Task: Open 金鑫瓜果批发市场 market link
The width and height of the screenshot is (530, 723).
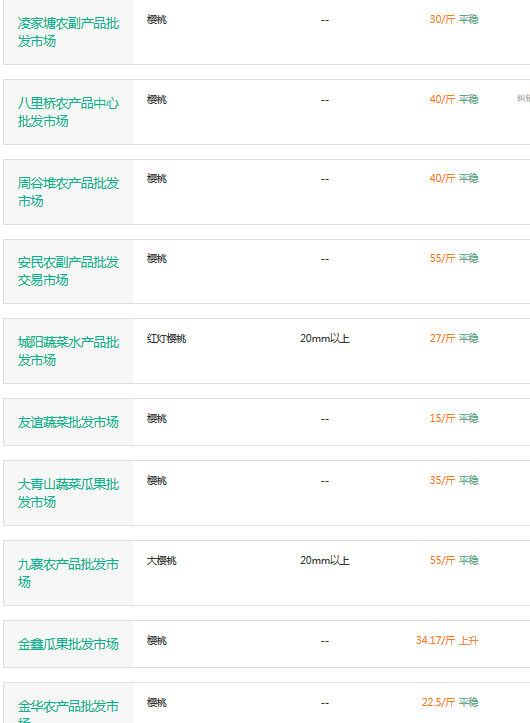Action: pyautogui.click(x=68, y=644)
